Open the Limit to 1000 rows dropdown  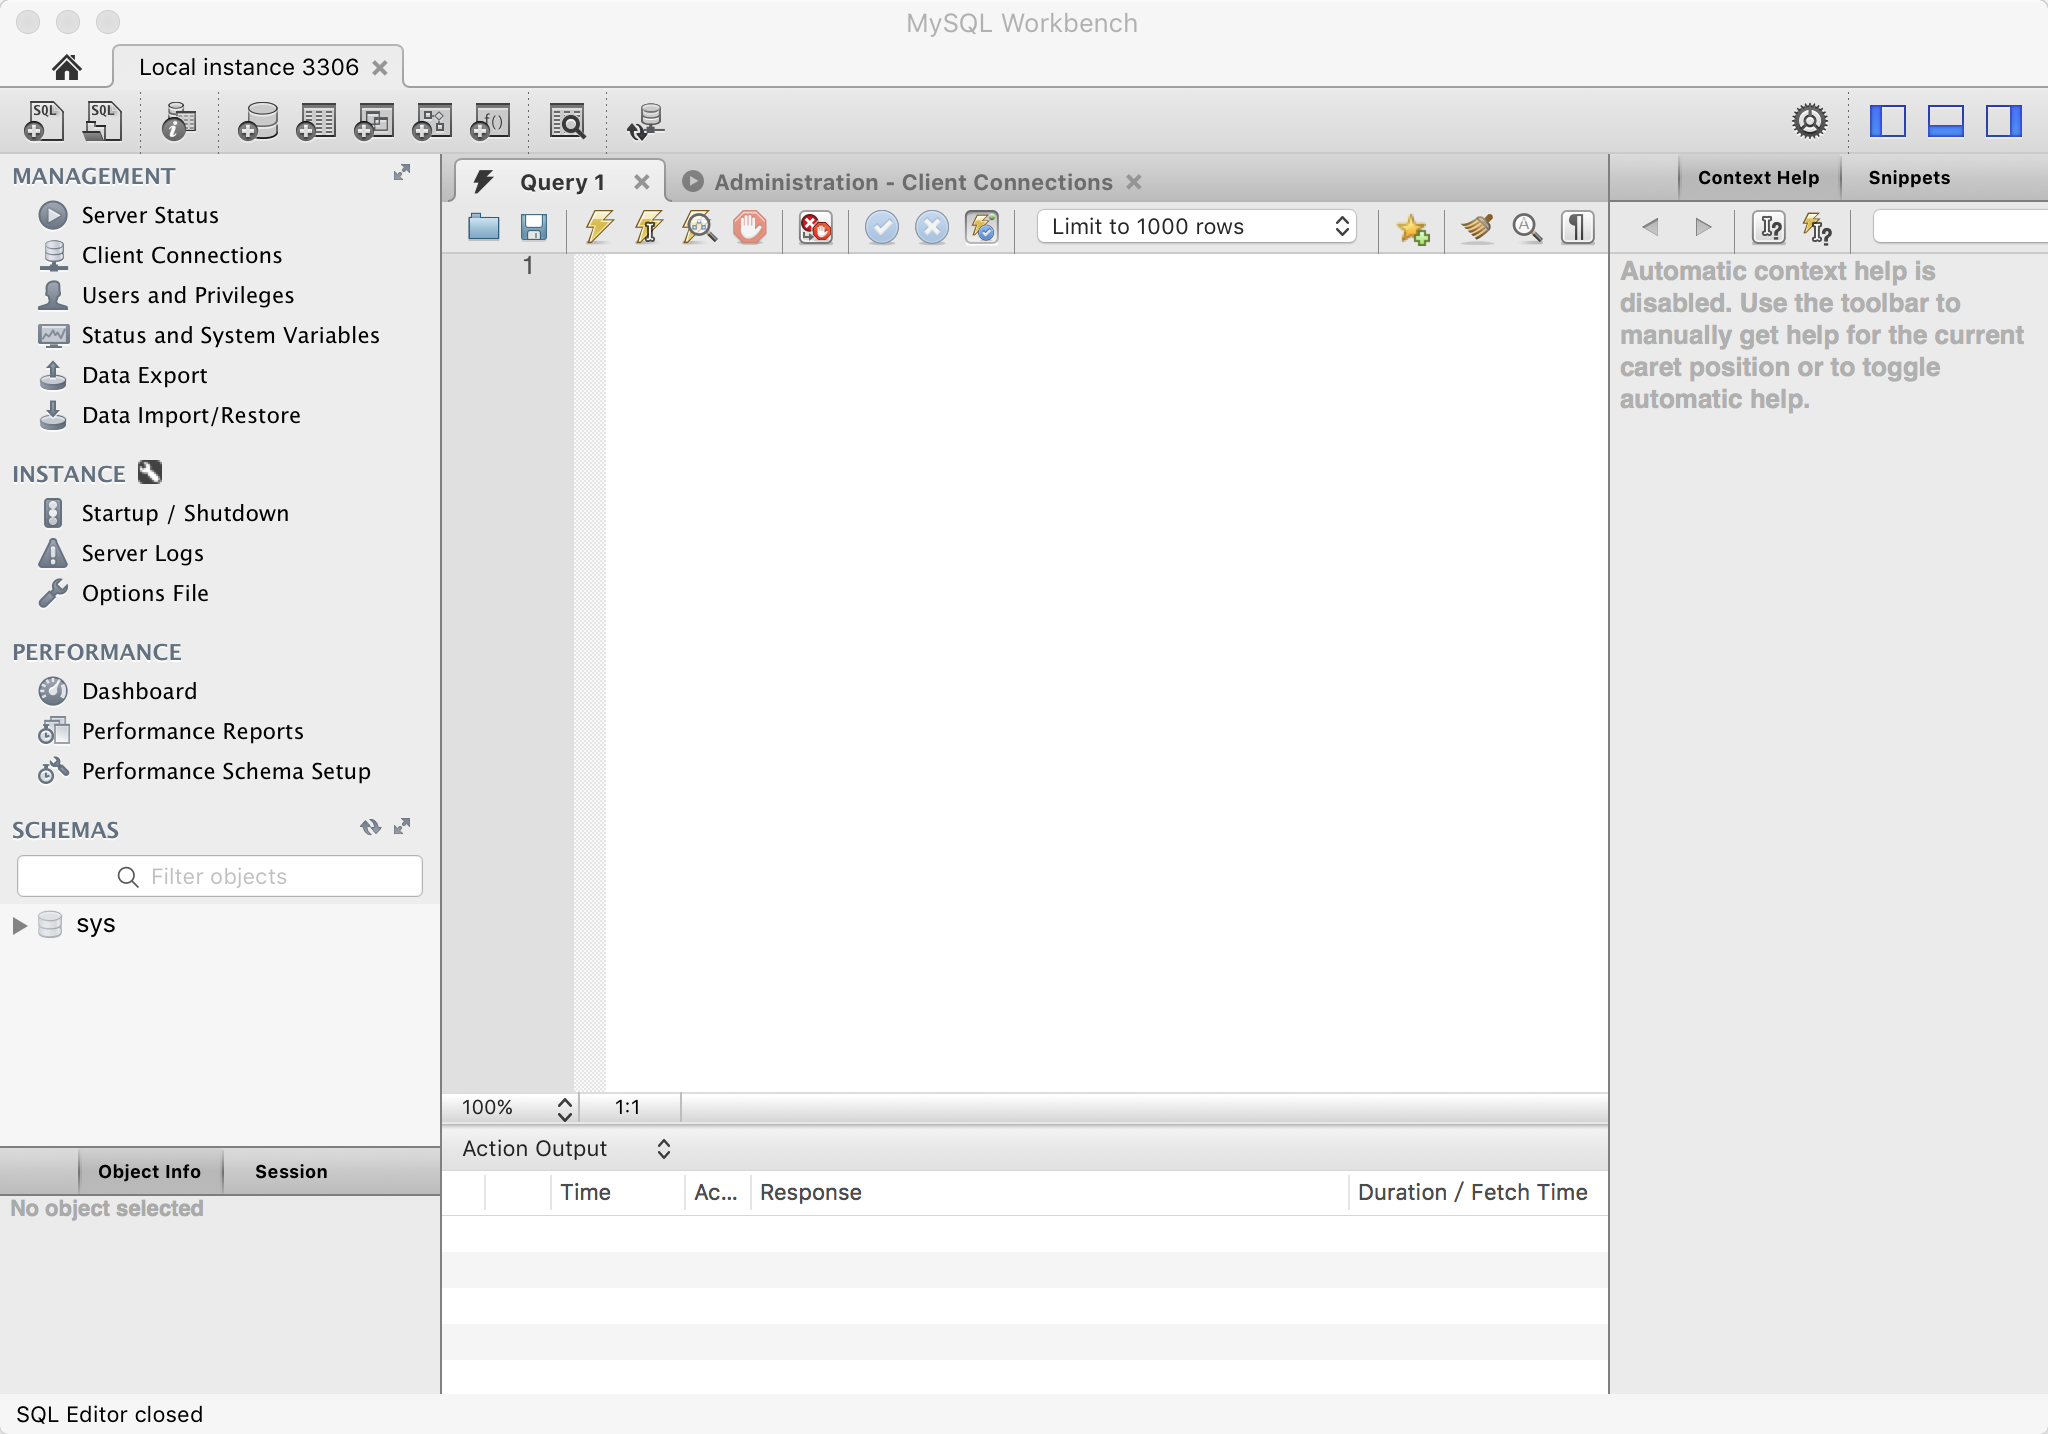coord(1197,227)
